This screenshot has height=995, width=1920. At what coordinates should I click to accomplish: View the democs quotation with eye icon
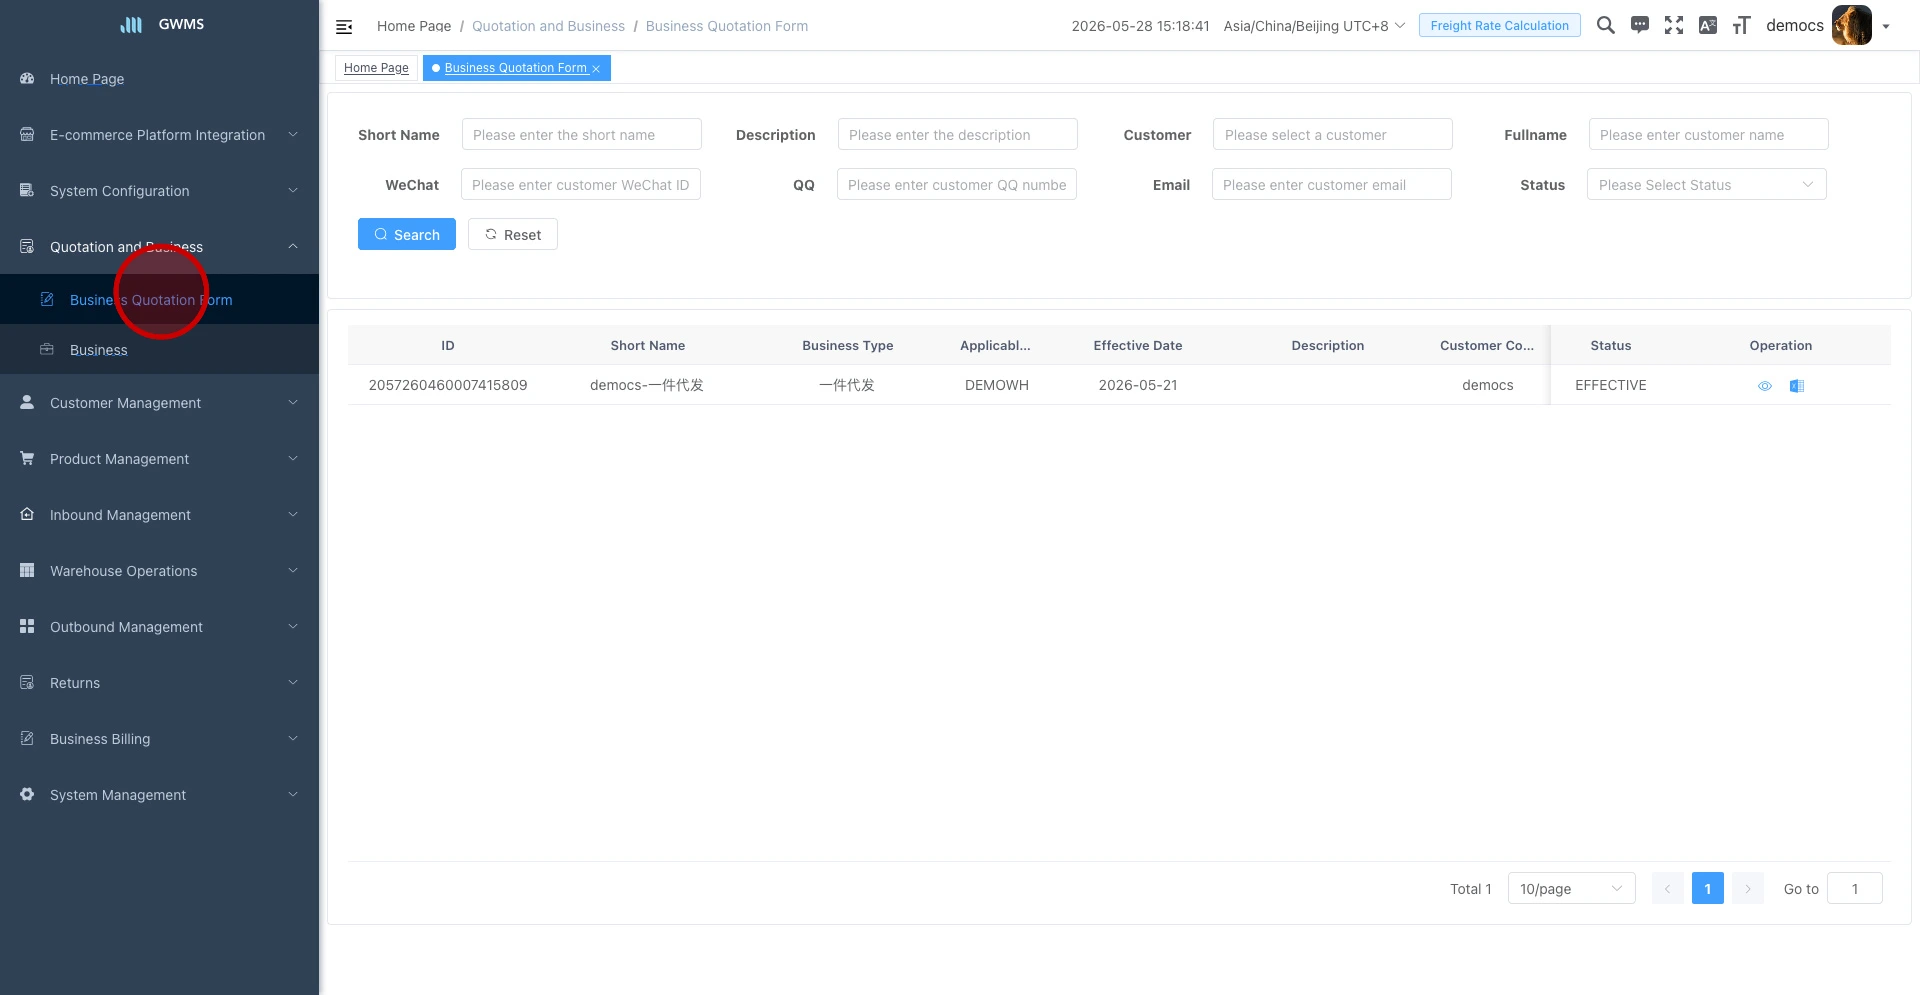pos(1765,386)
